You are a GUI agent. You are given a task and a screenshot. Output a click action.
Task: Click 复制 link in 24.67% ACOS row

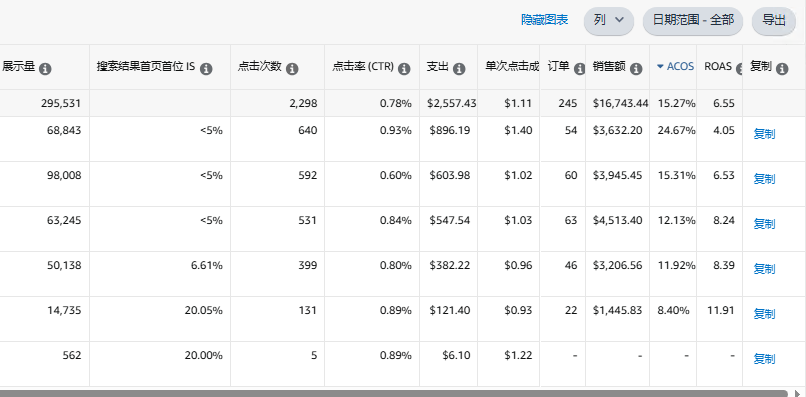click(x=764, y=134)
